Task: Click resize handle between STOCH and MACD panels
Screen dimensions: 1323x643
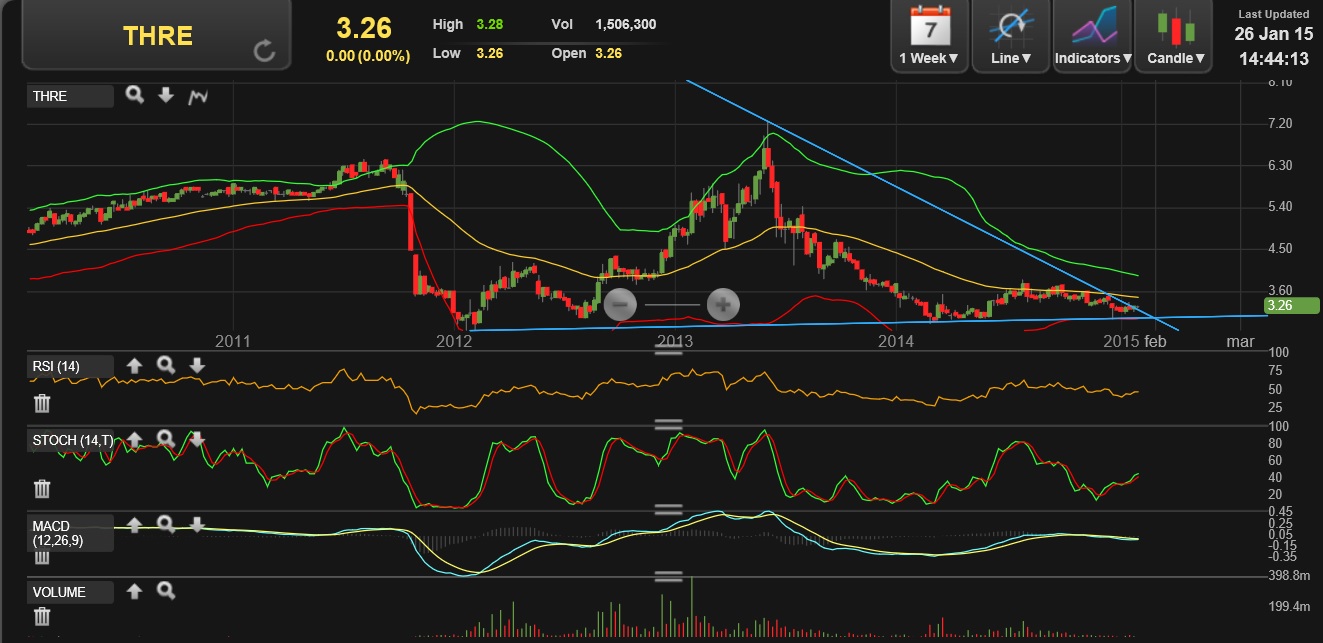Action: pyautogui.click(x=668, y=509)
